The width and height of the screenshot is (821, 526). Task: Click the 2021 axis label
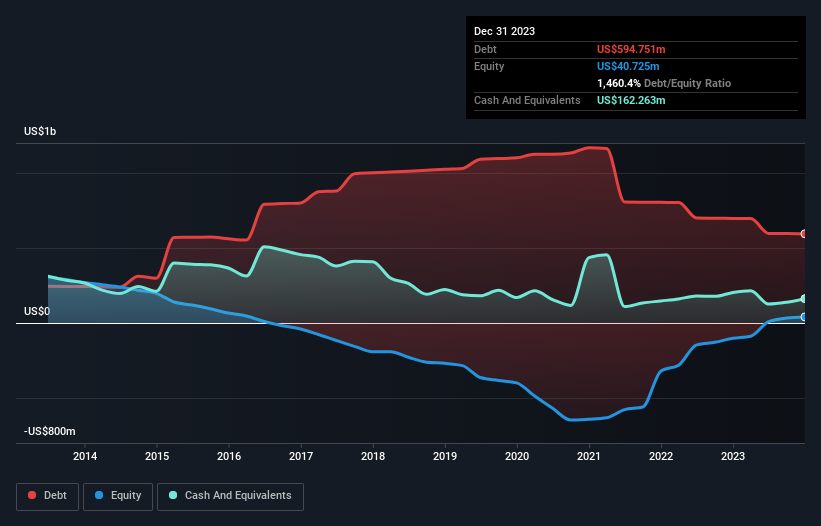coord(589,456)
